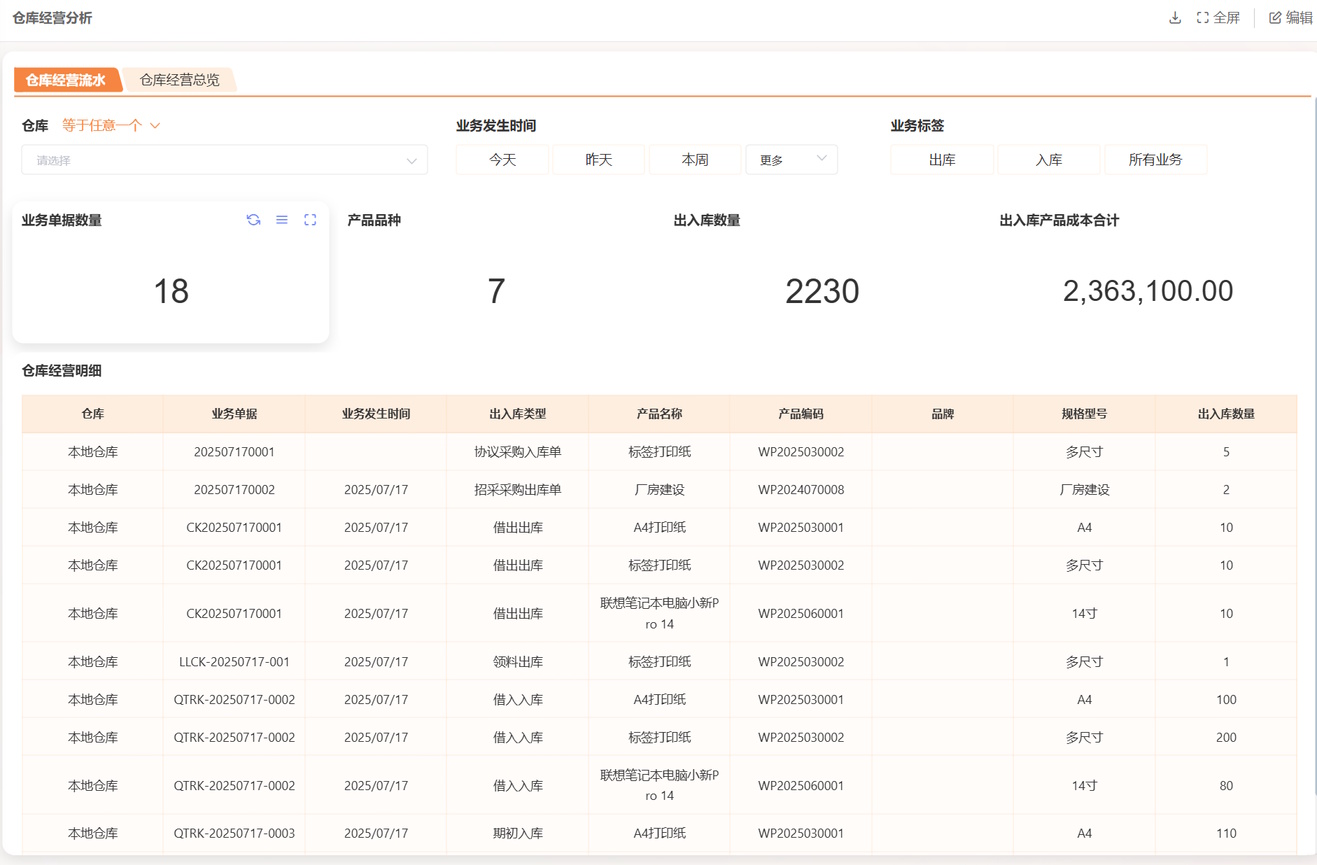Enter fullscreen mode with 全屏 button
The height and width of the screenshot is (865, 1317).
[x=1218, y=18]
